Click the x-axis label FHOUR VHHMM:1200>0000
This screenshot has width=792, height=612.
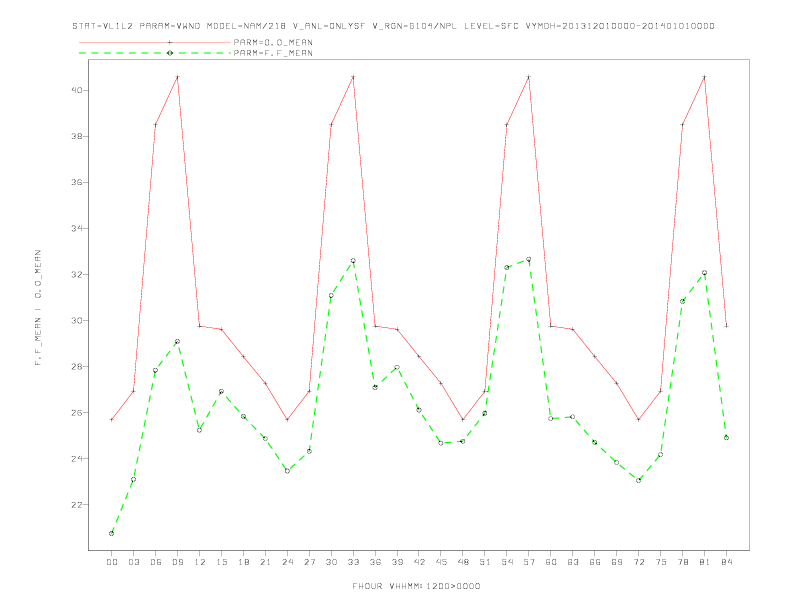pyautogui.click(x=416, y=586)
